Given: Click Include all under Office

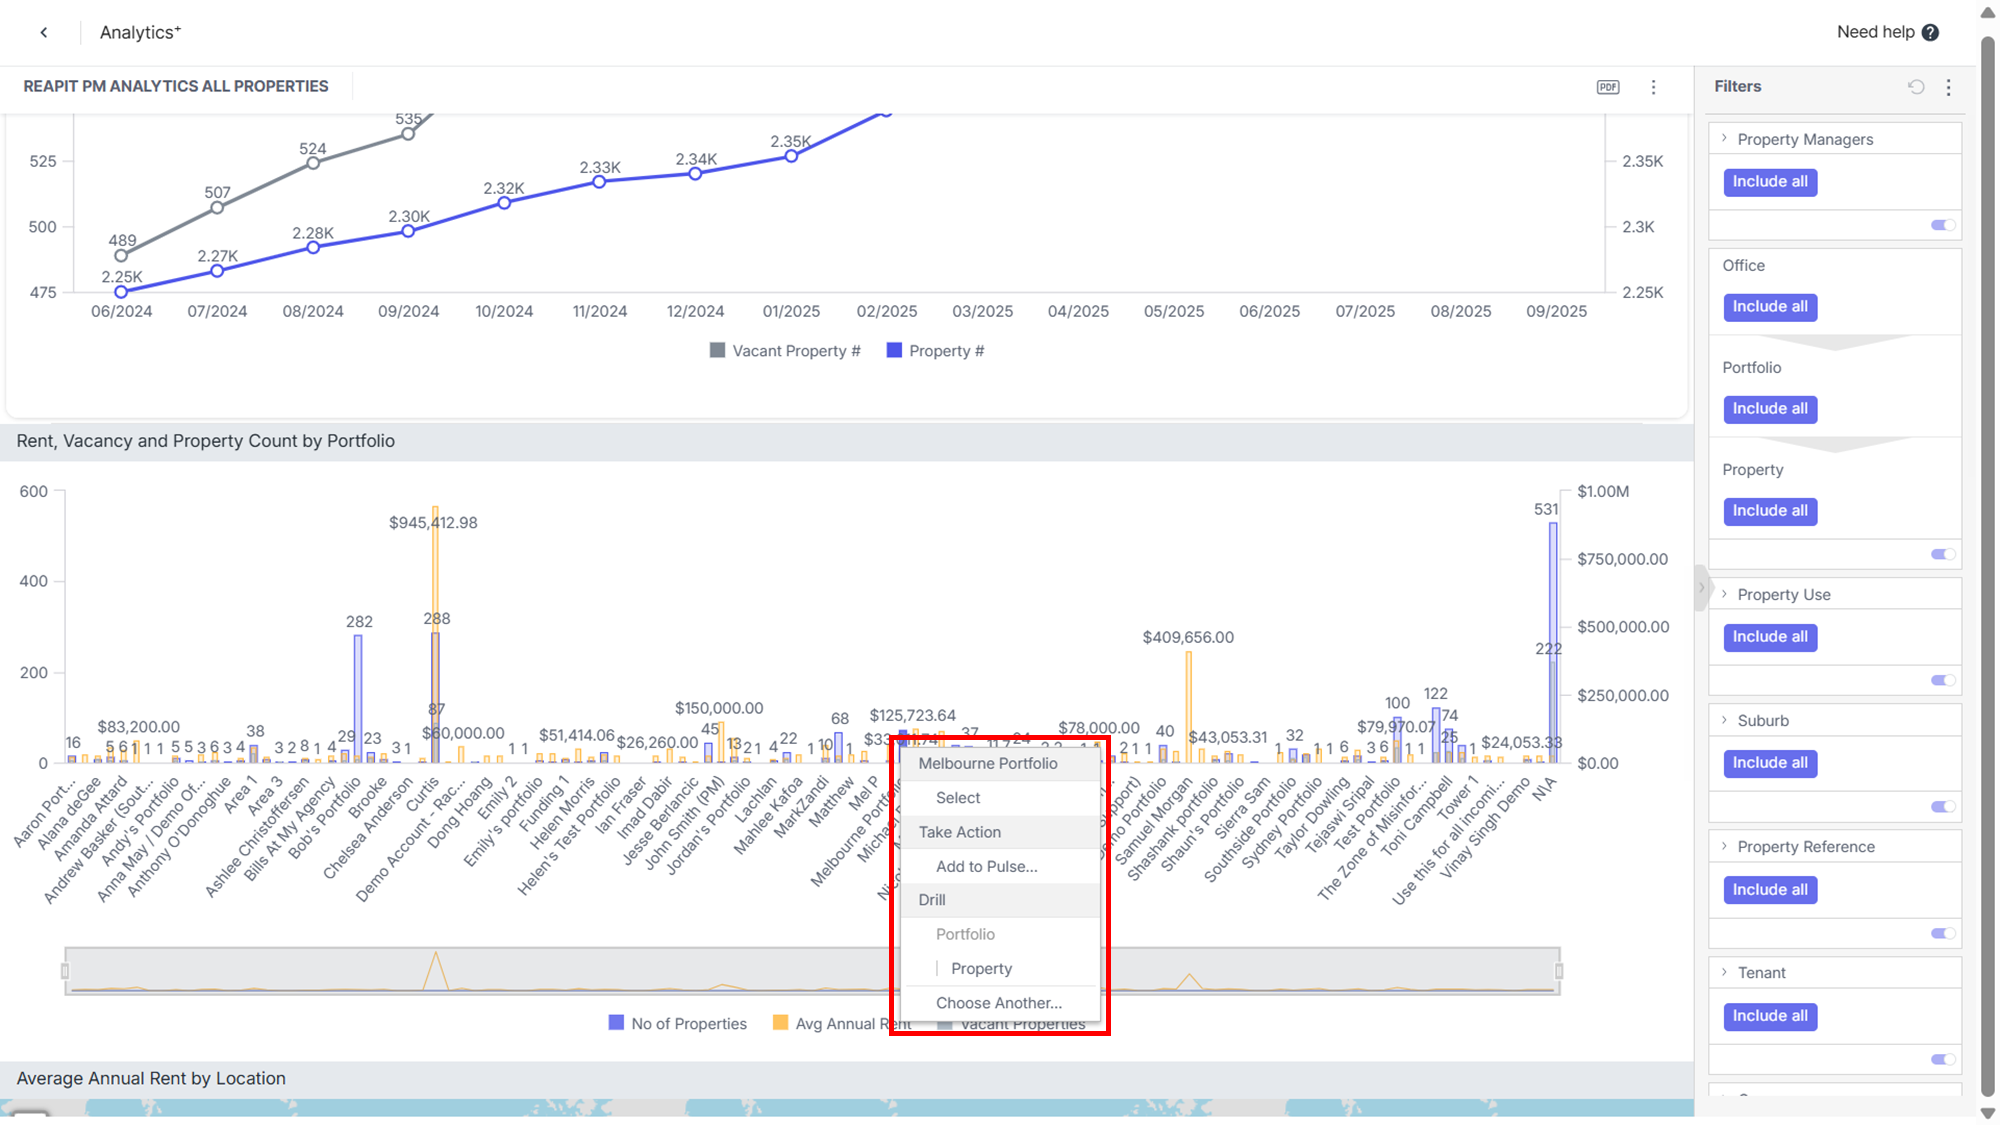Looking at the screenshot, I should [1770, 307].
